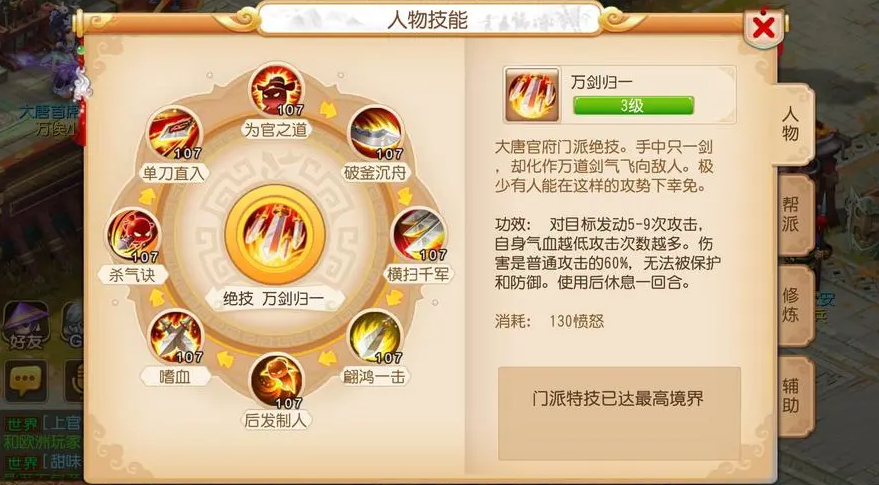879x485 pixels.
Task: Click the 万剑归一 skill thumbnail in details
Action: click(532, 95)
